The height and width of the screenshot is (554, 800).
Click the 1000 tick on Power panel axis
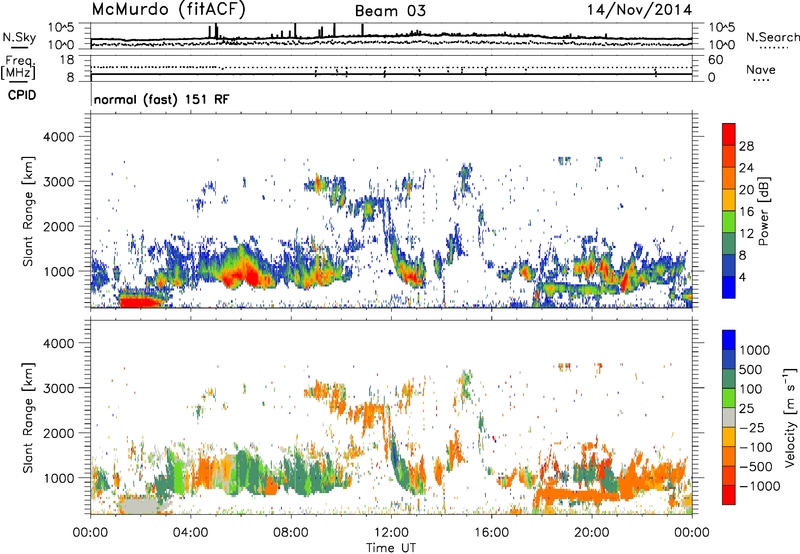coord(58,271)
